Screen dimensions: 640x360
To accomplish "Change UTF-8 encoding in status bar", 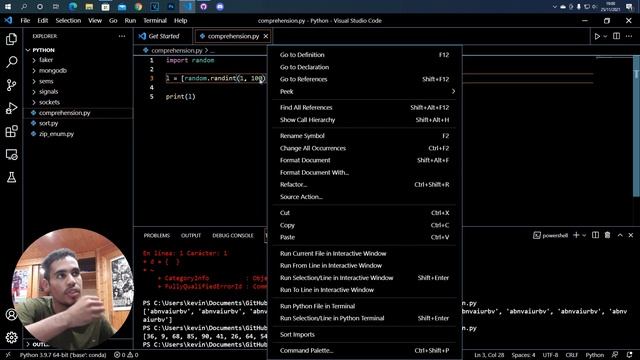I will pyautogui.click(x=550, y=355).
